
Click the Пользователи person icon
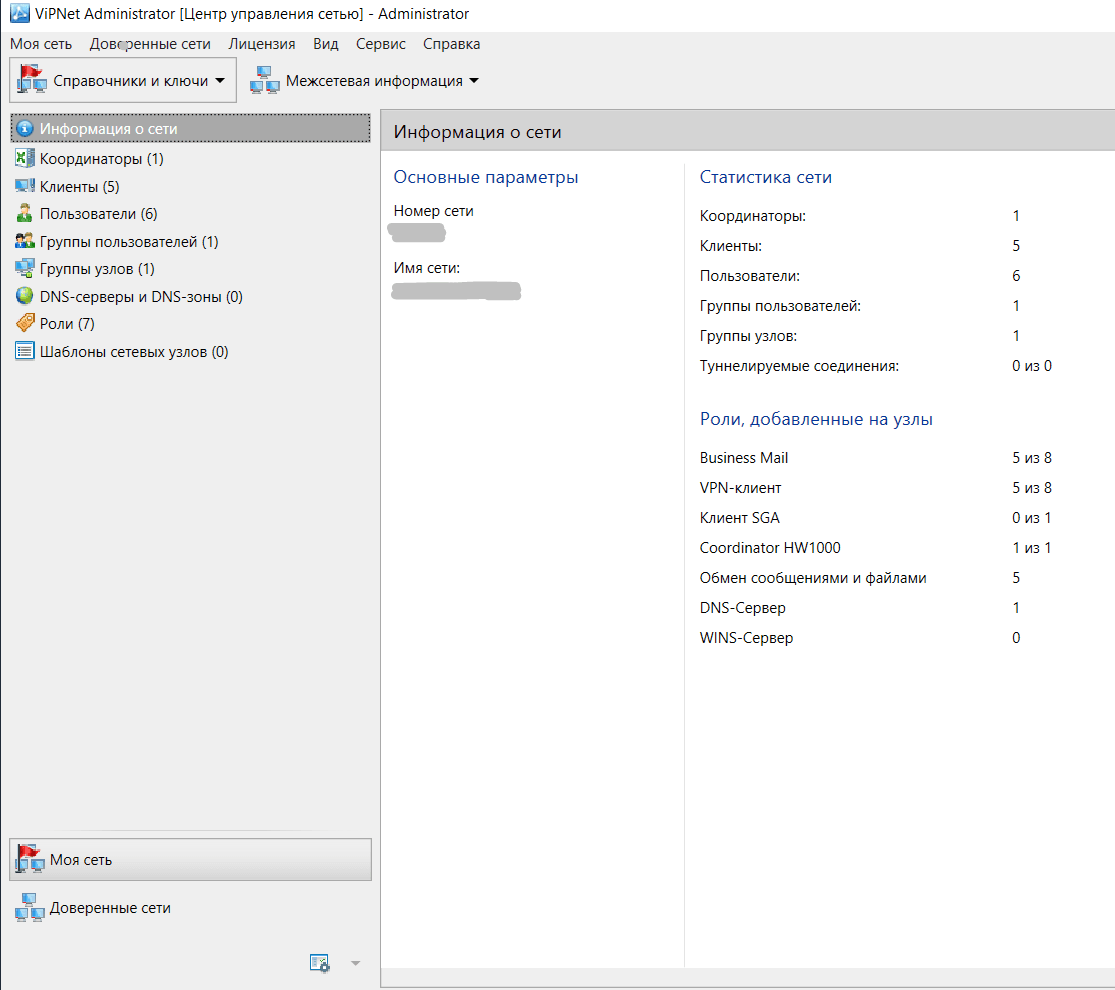pyautogui.click(x=25, y=213)
